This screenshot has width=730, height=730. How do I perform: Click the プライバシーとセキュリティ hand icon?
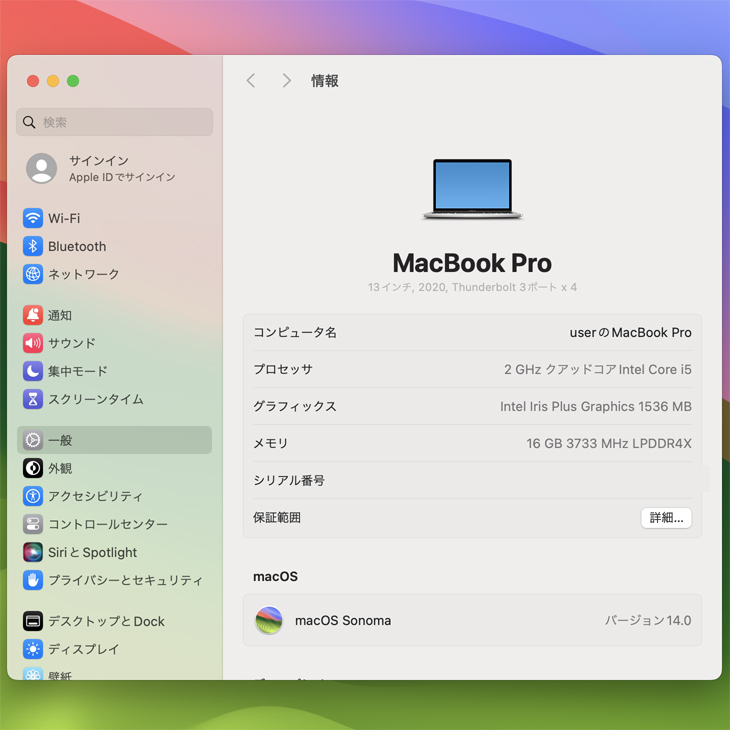tap(33, 580)
